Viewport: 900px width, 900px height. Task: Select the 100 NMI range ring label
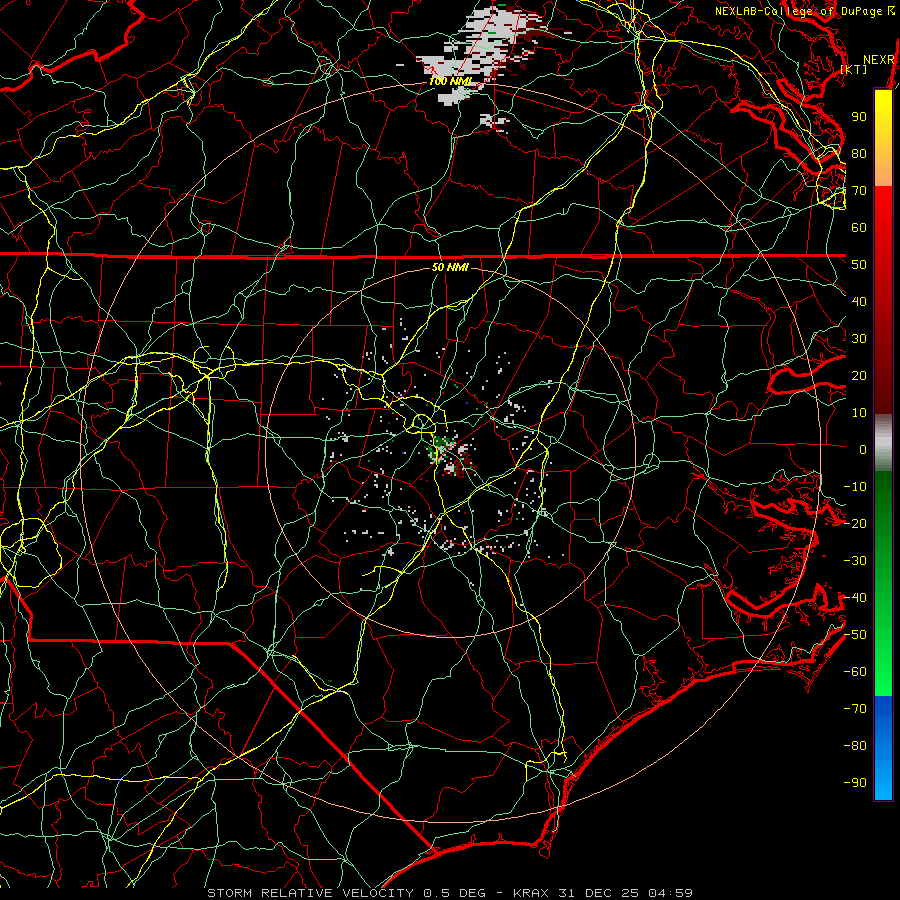451,81
